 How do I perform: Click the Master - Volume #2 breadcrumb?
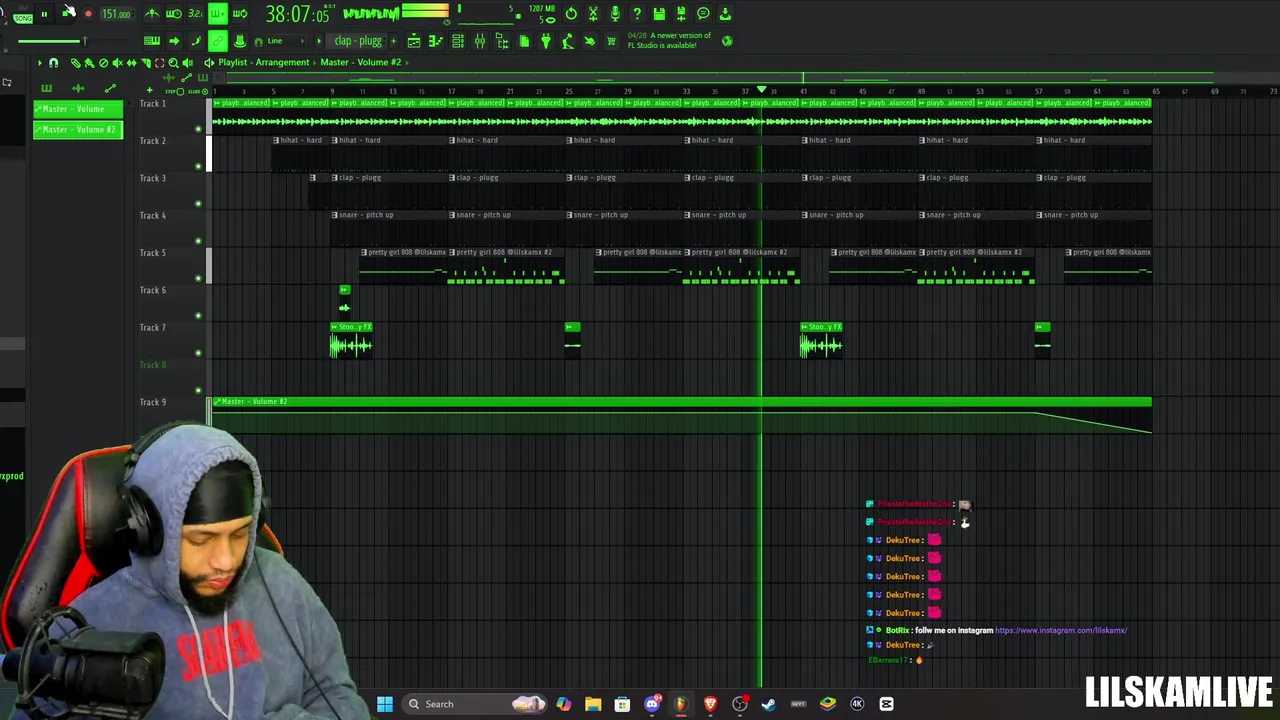[x=361, y=62]
